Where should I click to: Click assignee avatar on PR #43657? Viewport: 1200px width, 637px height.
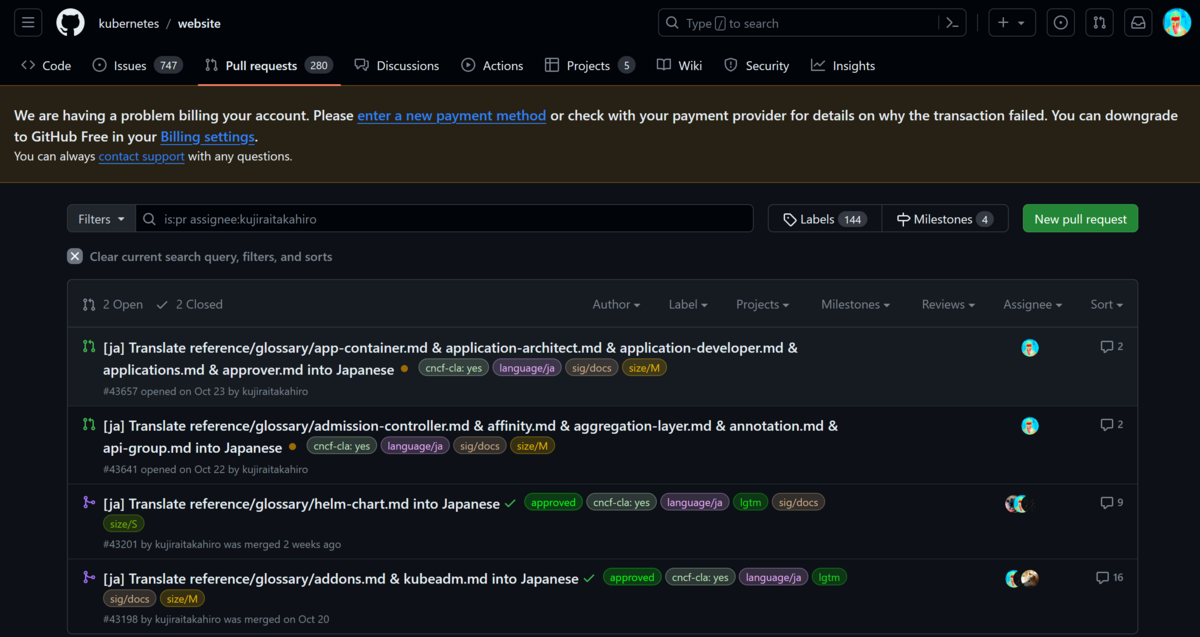point(1030,348)
